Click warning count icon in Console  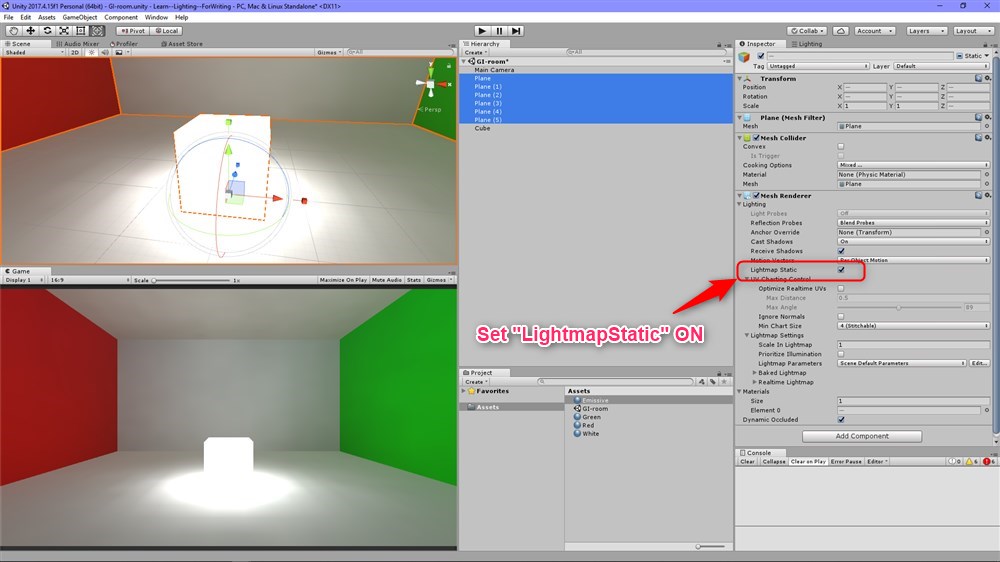click(969, 461)
